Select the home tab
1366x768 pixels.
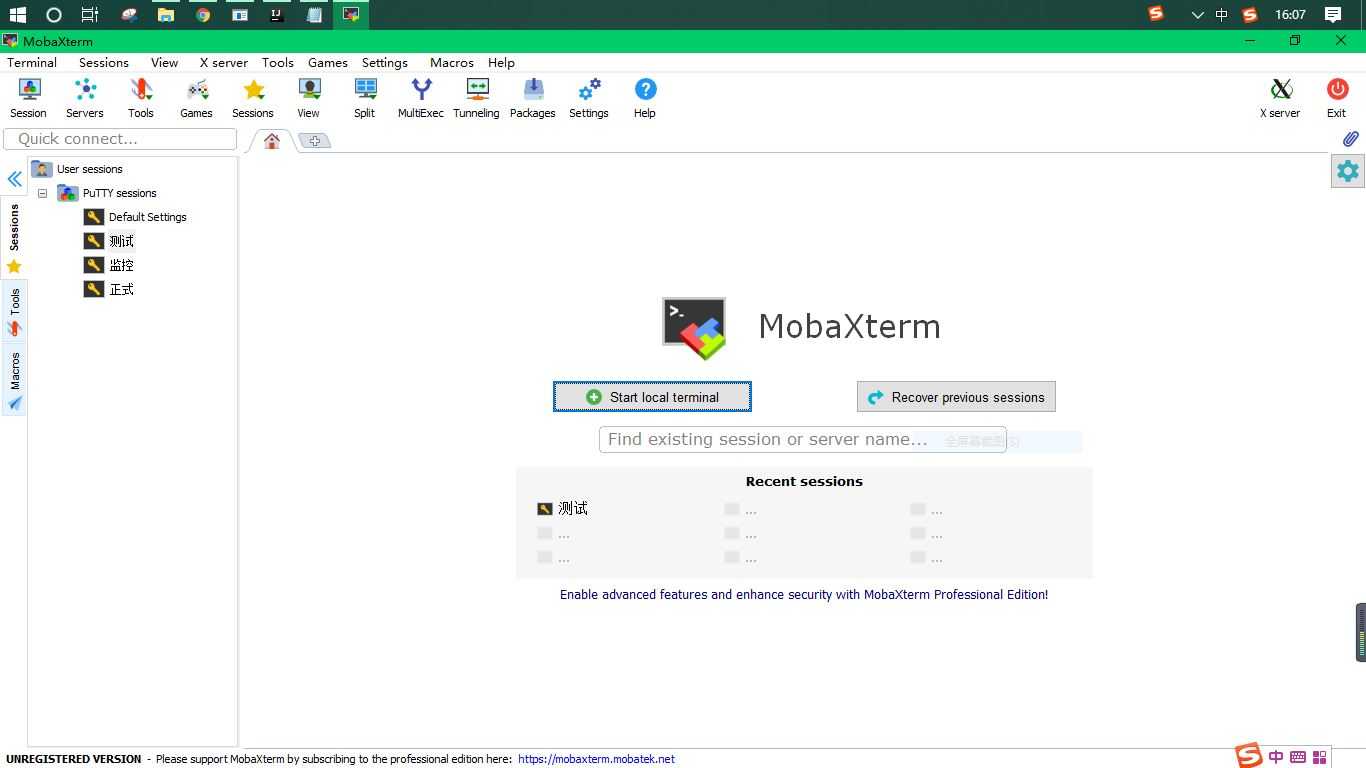(x=272, y=141)
